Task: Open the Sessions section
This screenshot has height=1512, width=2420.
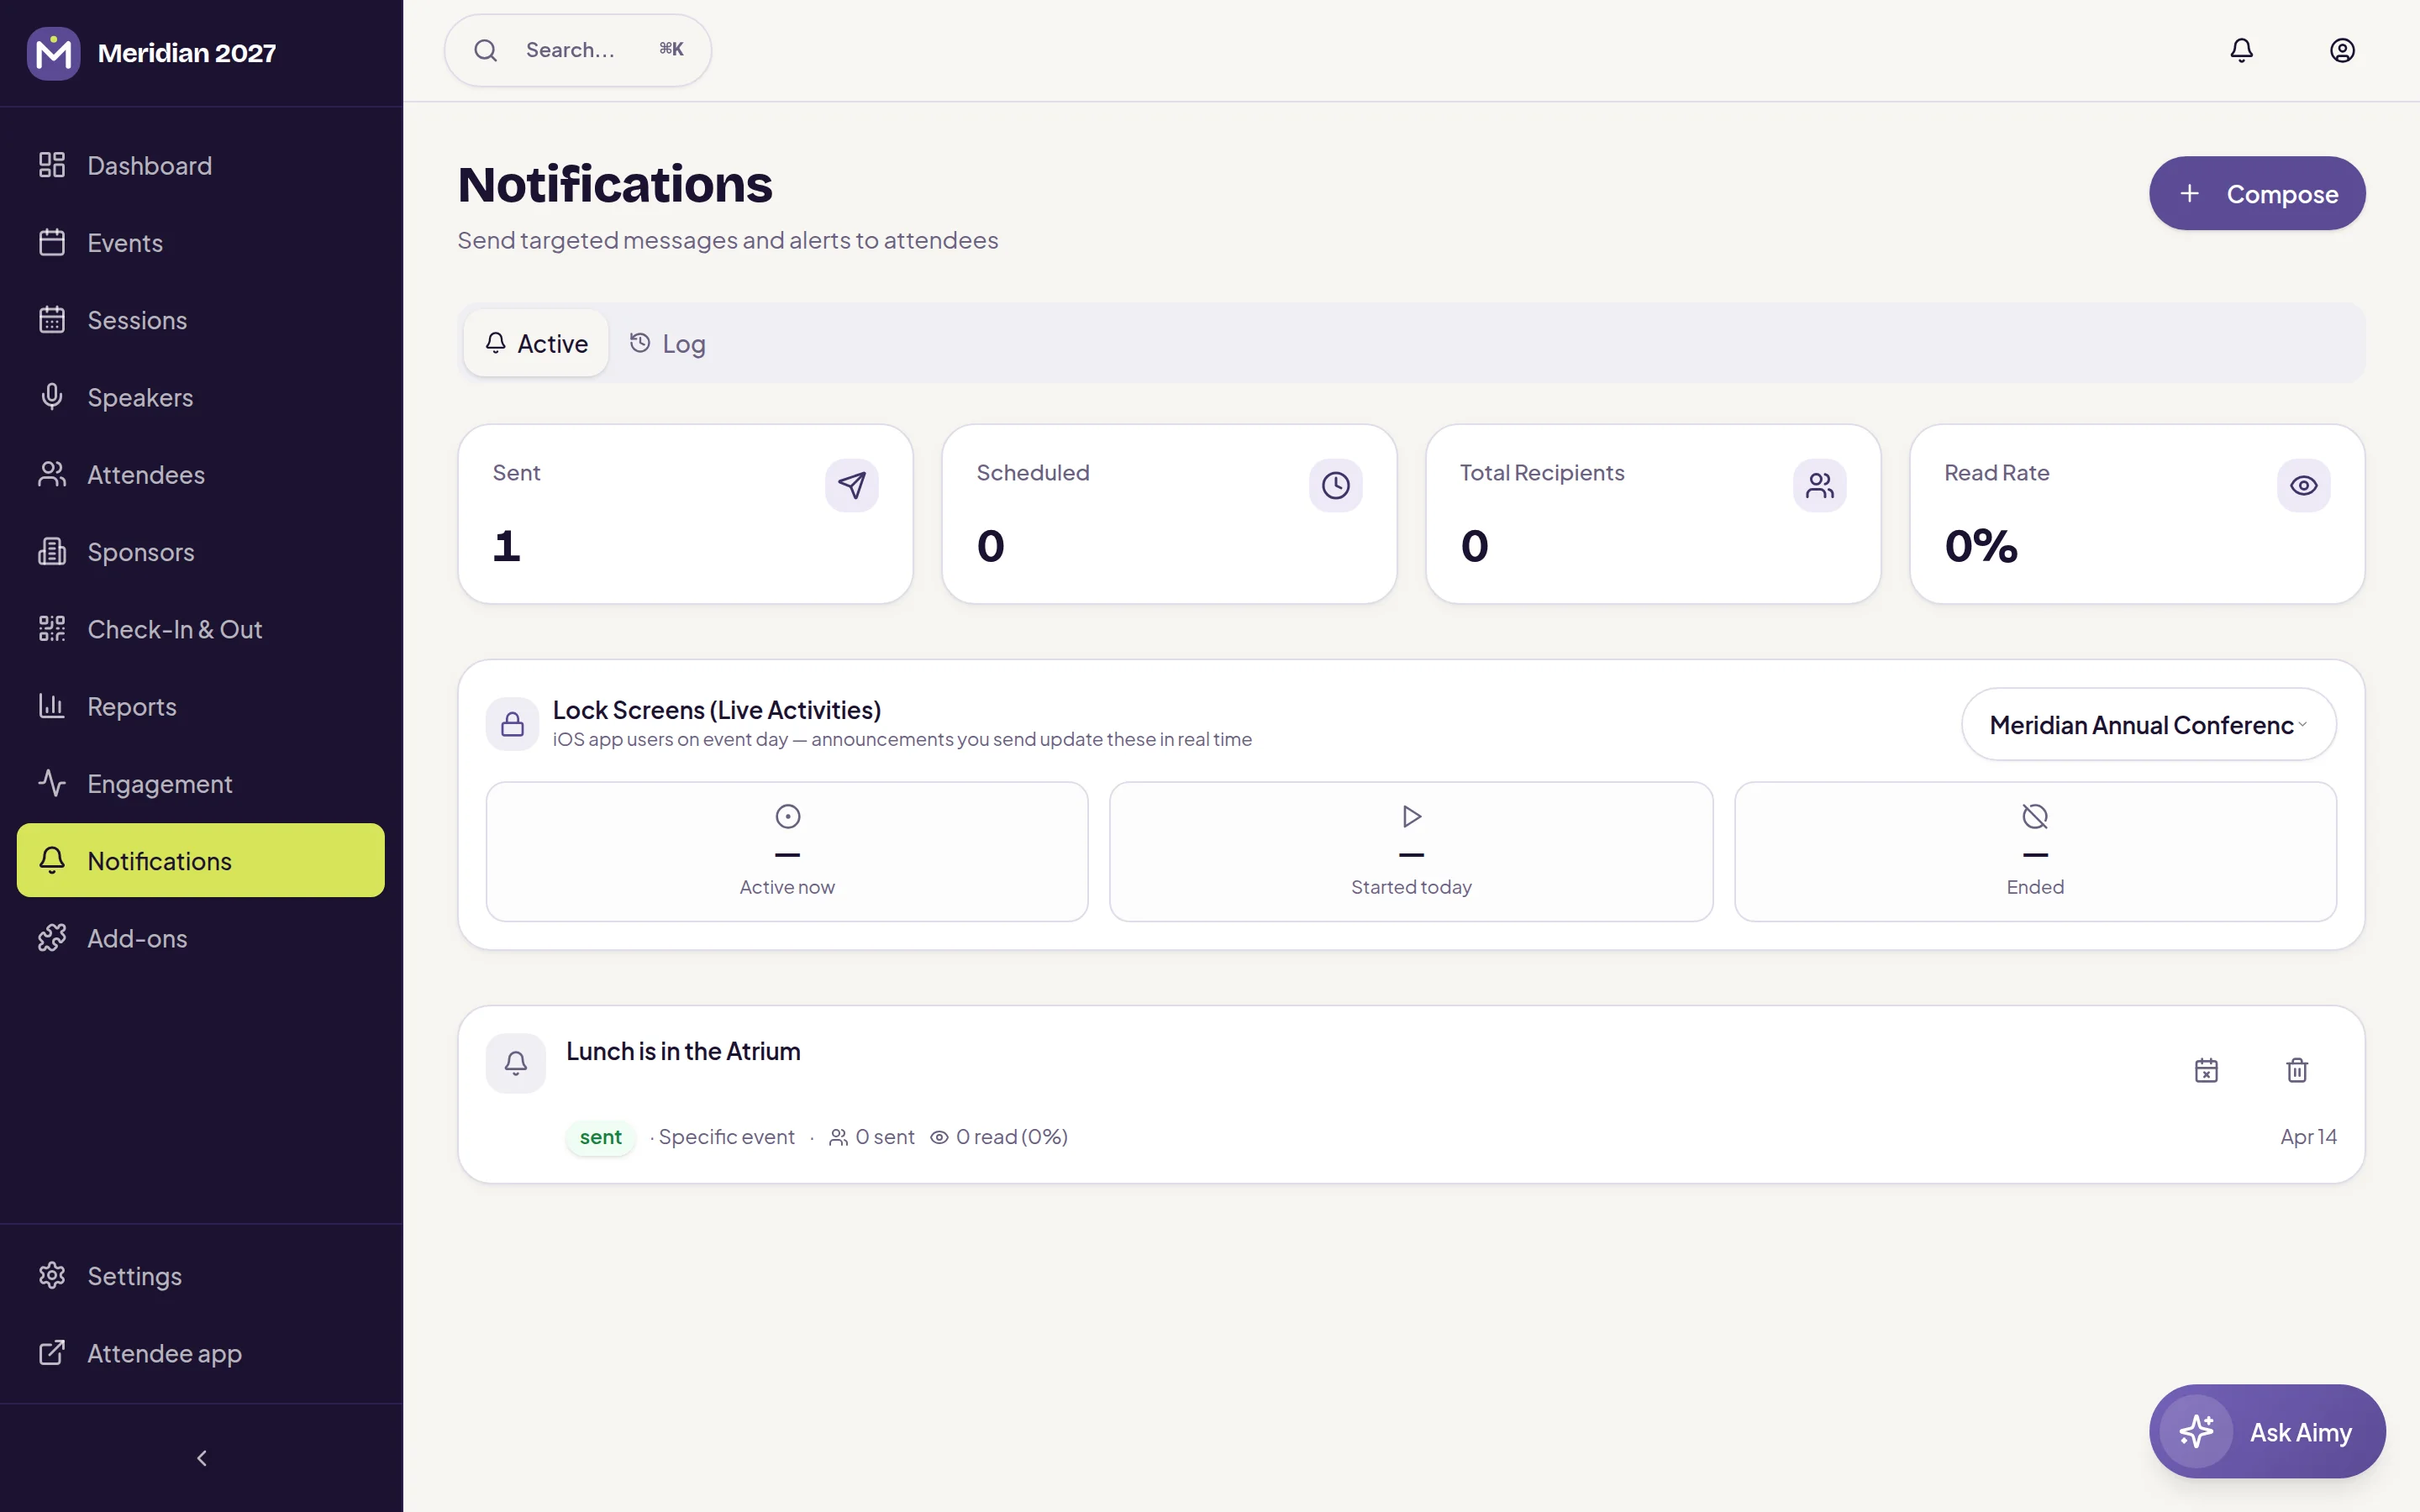Action: point(201,320)
